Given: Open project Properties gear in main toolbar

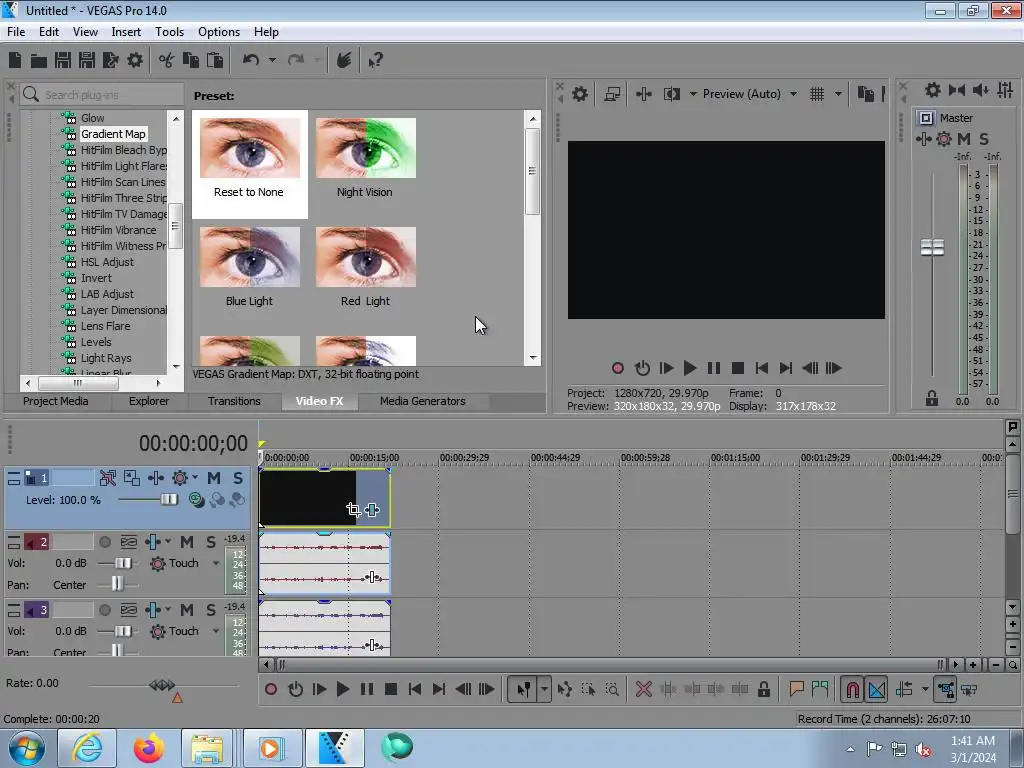Looking at the screenshot, I should tap(135, 60).
